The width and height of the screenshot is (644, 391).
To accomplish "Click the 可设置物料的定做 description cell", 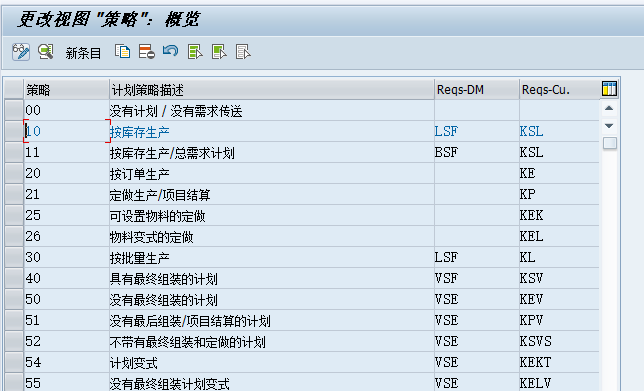I will [271, 215].
